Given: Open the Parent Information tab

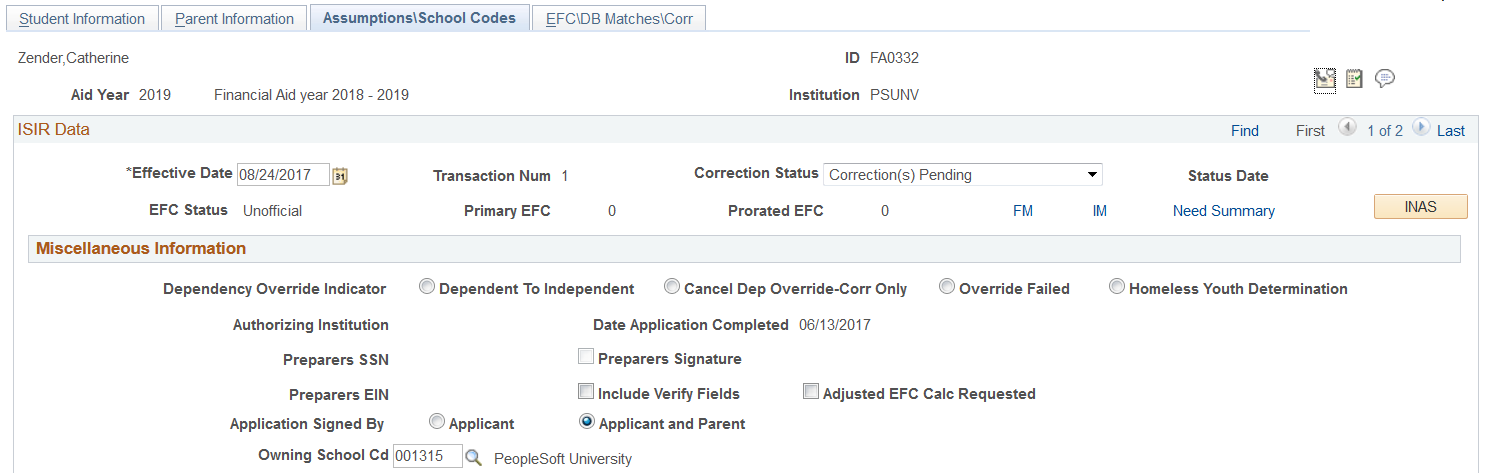Looking at the screenshot, I should pyautogui.click(x=234, y=19).
